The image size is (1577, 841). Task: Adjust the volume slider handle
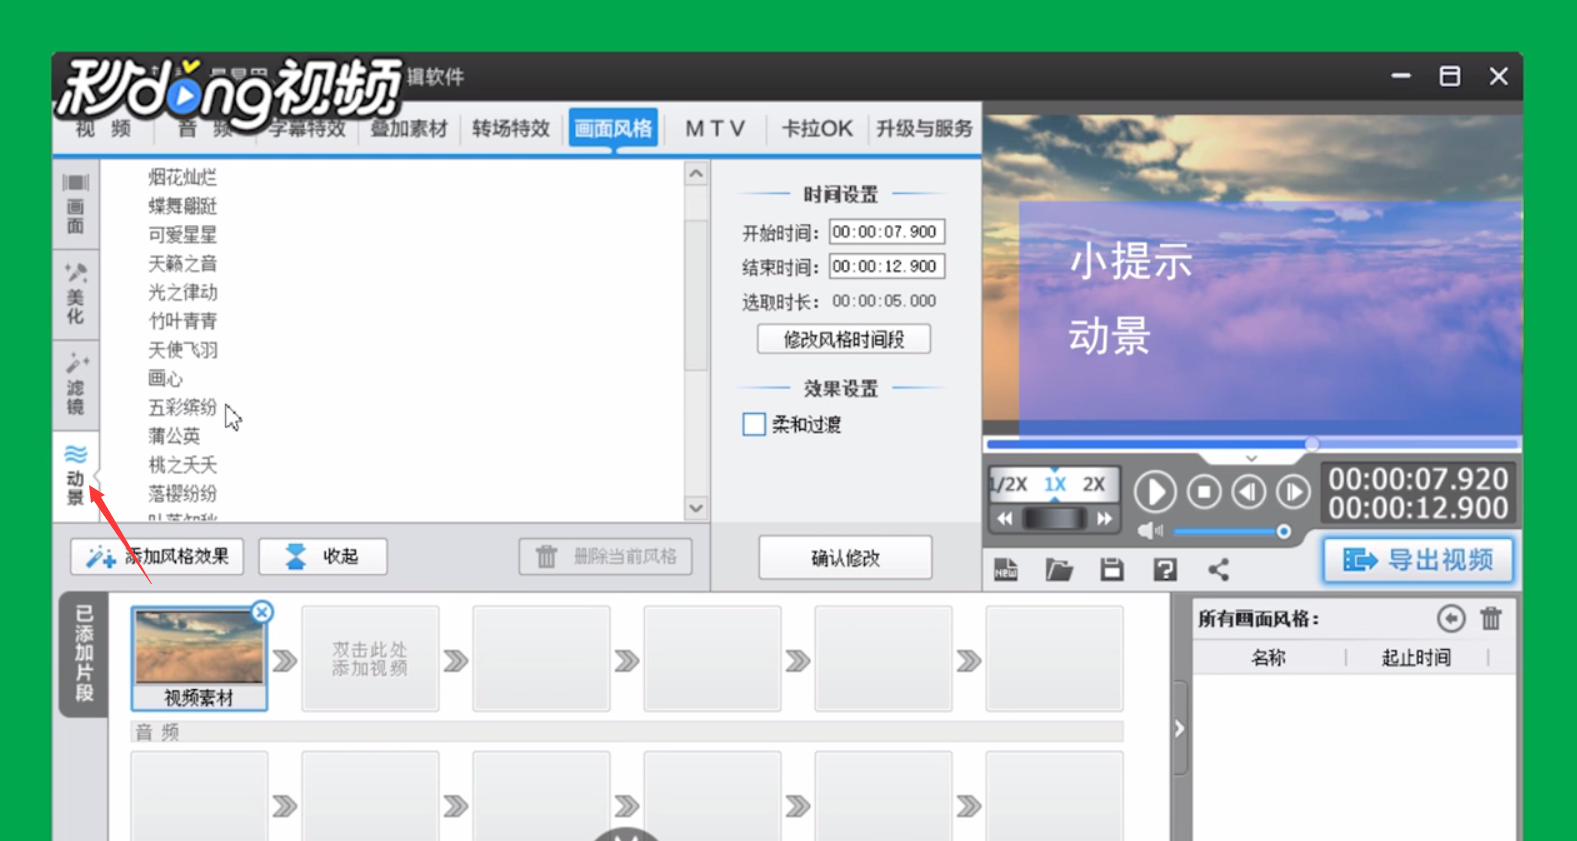1283,532
